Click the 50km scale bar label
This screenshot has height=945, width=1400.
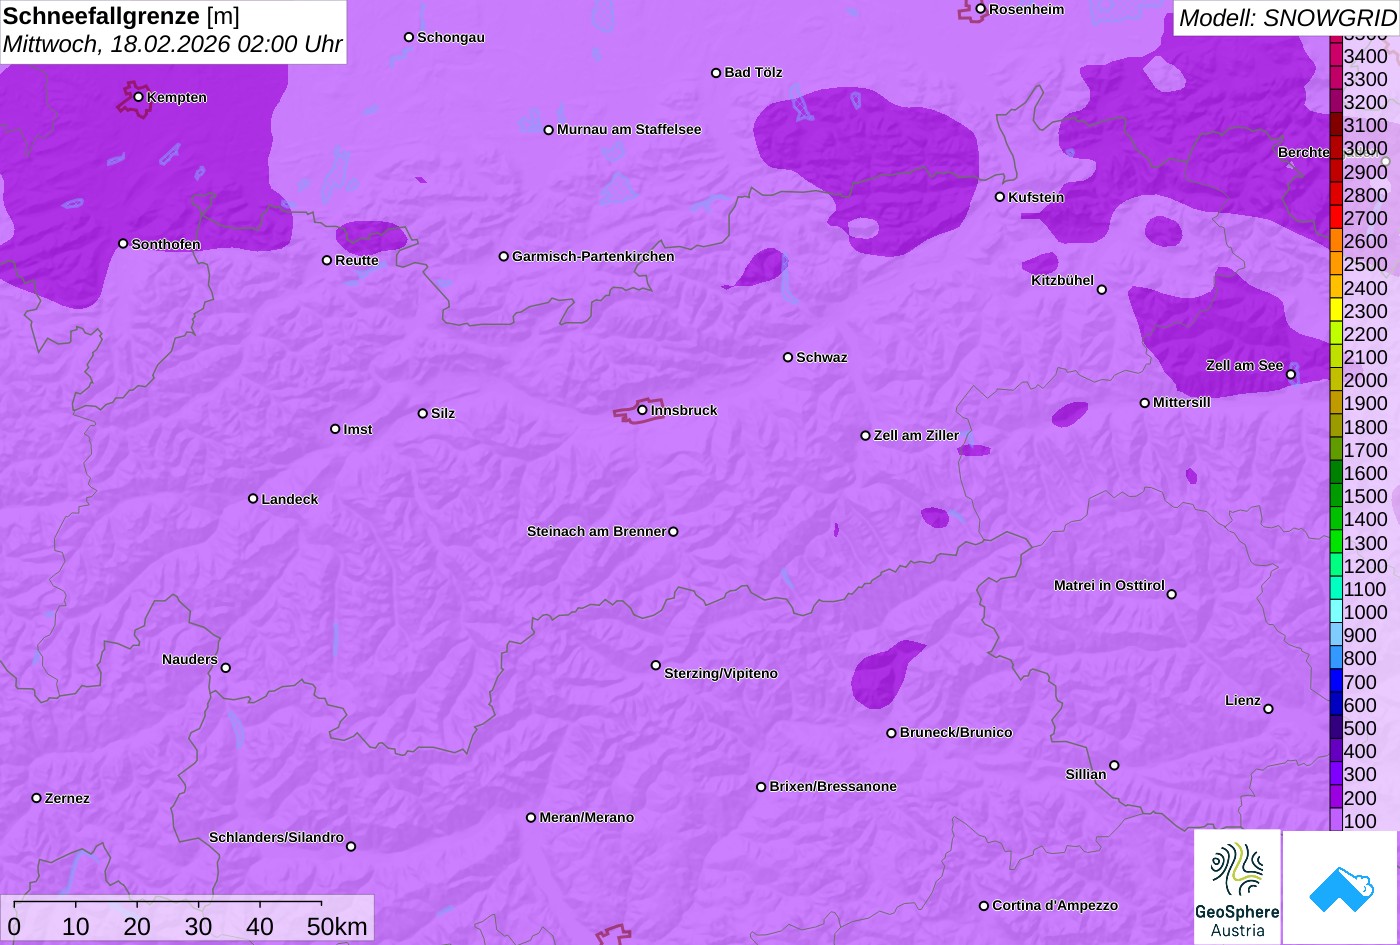coord(337,927)
